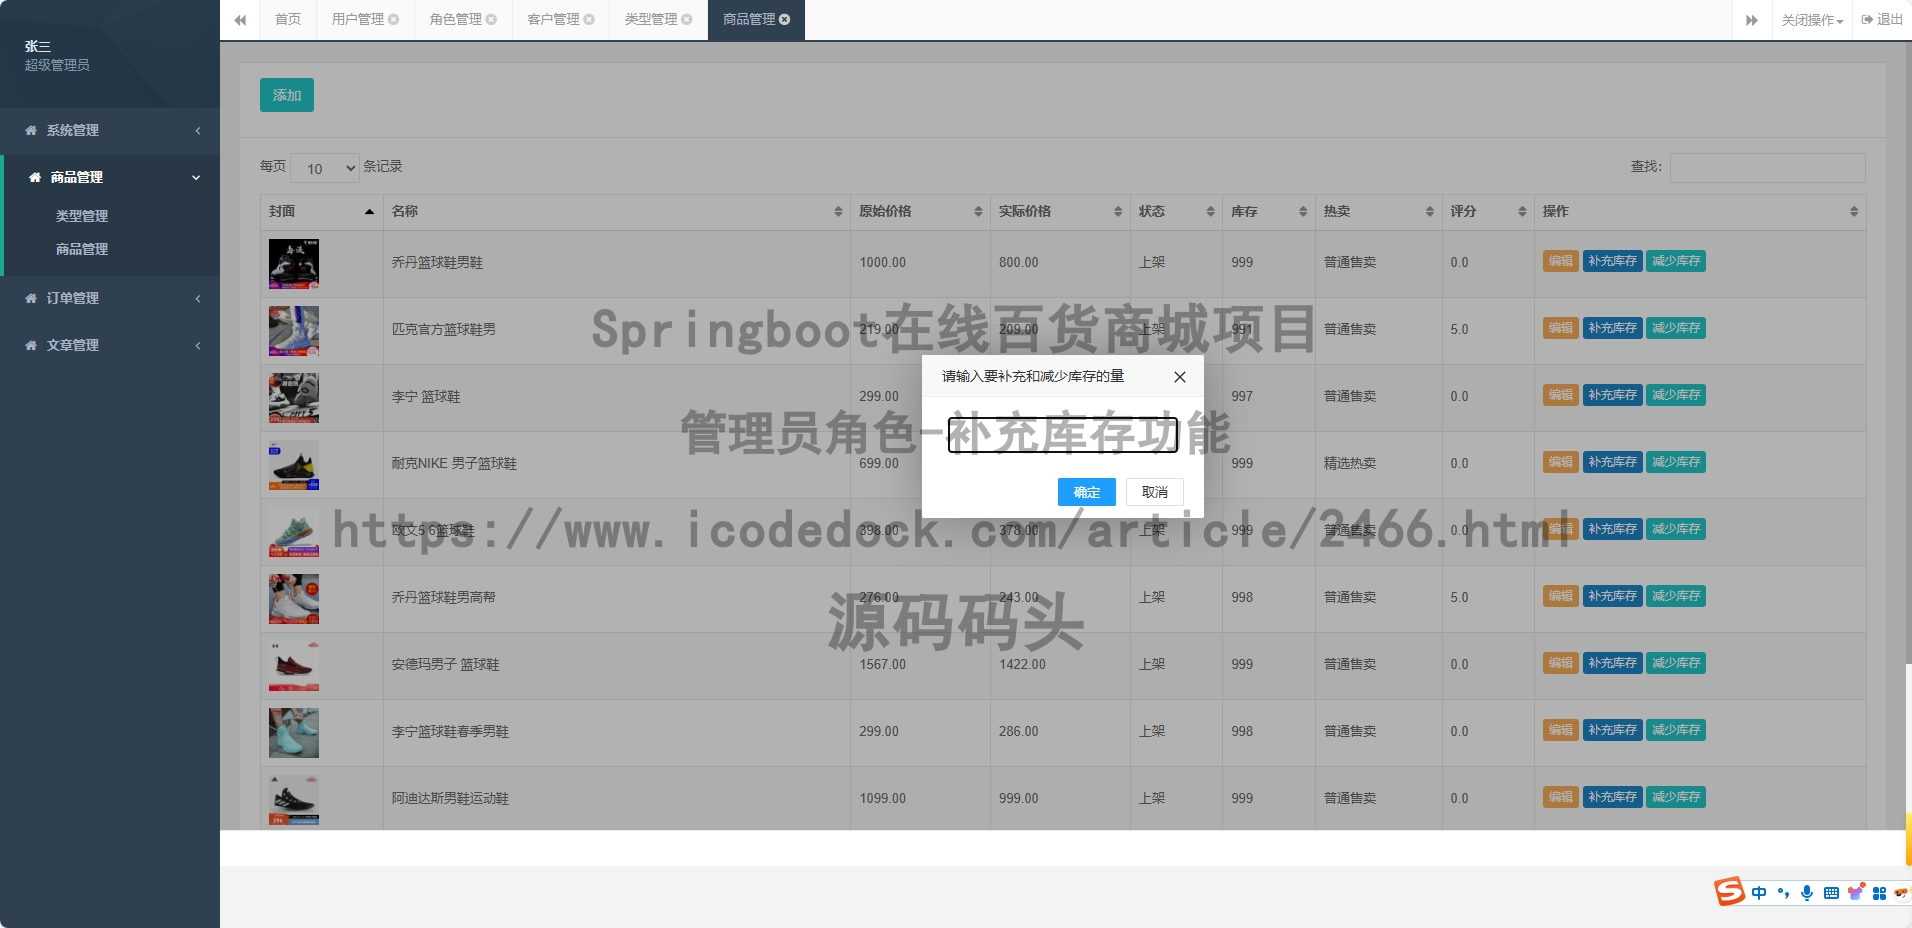The height and width of the screenshot is (928, 1912).
Task: Open the records-per-page dropdown showing 10
Action: [325, 168]
